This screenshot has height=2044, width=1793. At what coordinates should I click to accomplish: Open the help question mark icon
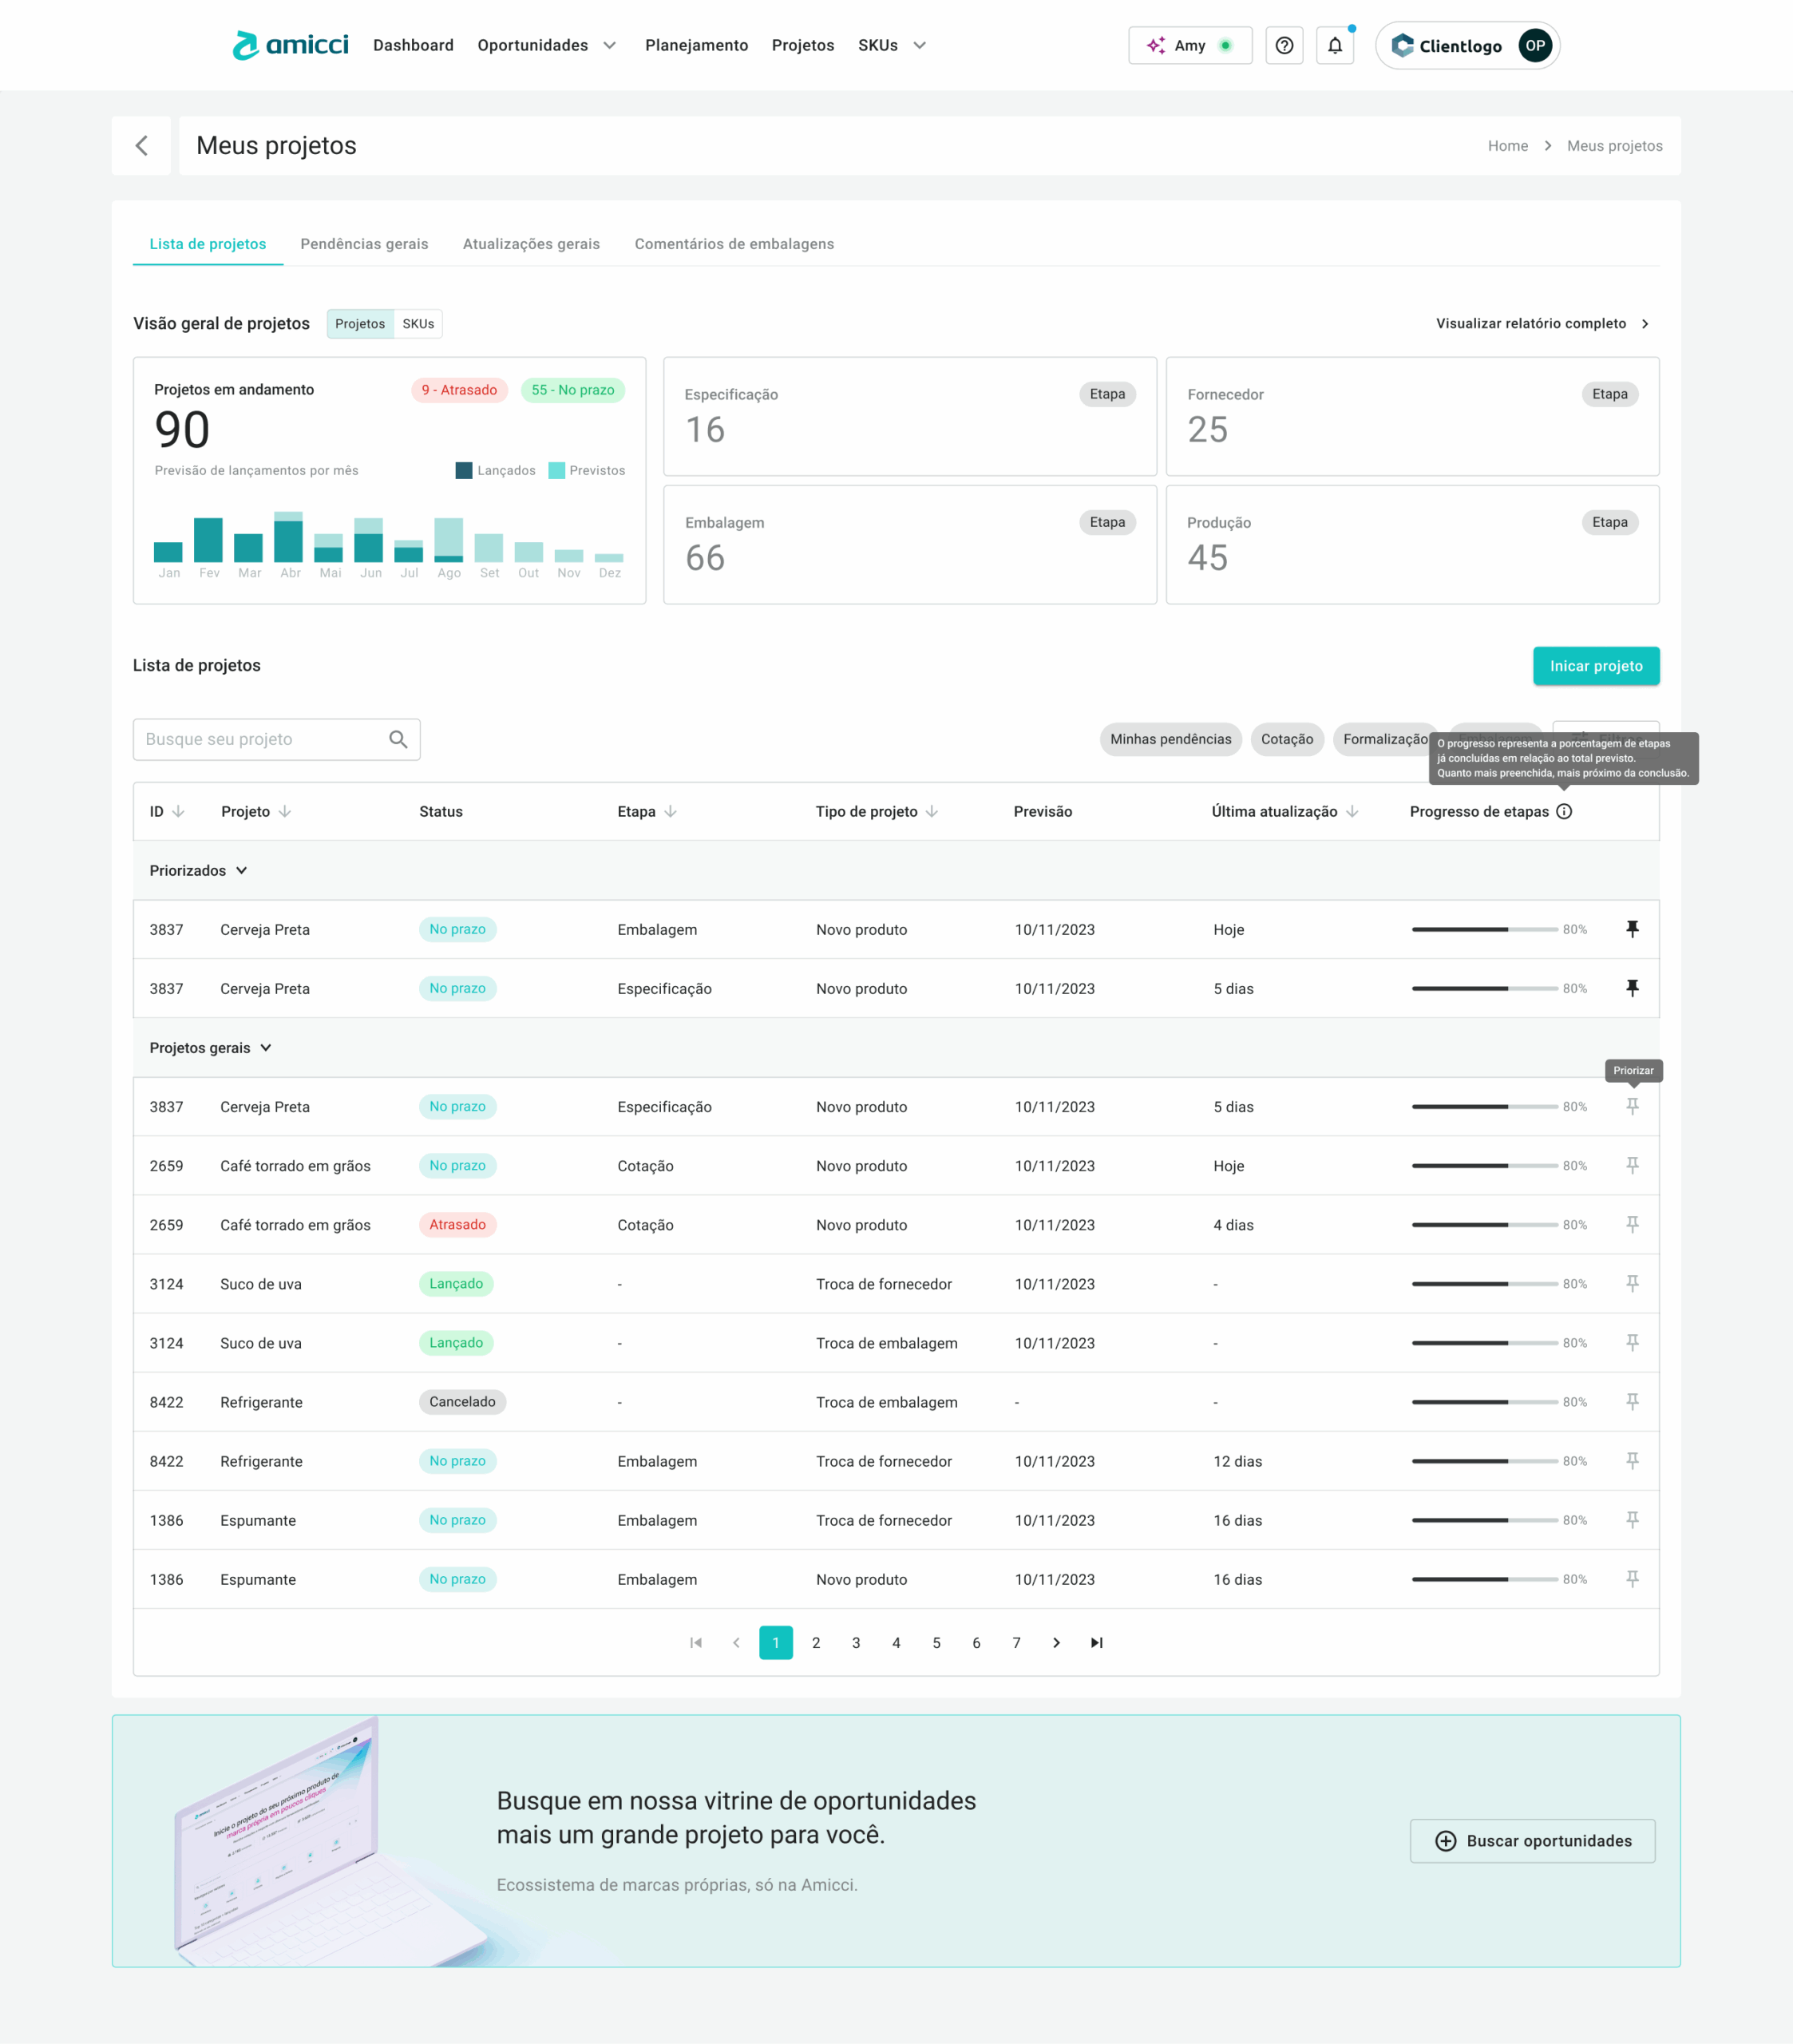1284,46
